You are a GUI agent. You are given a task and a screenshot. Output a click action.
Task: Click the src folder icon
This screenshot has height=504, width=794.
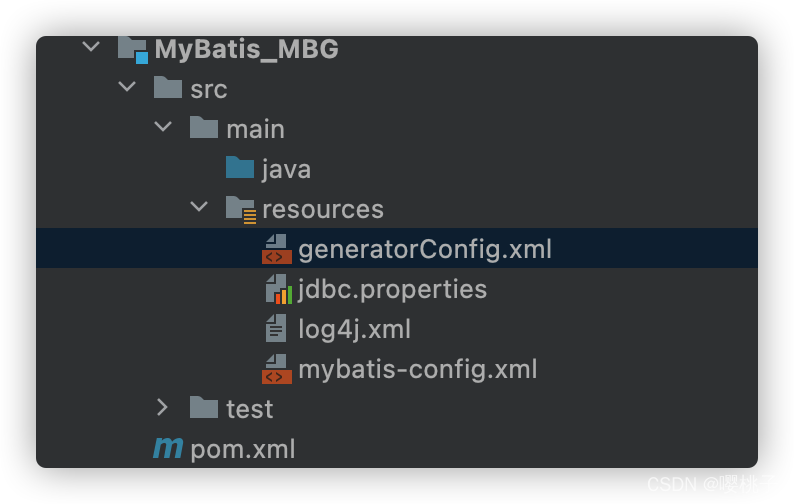coord(168,88)
